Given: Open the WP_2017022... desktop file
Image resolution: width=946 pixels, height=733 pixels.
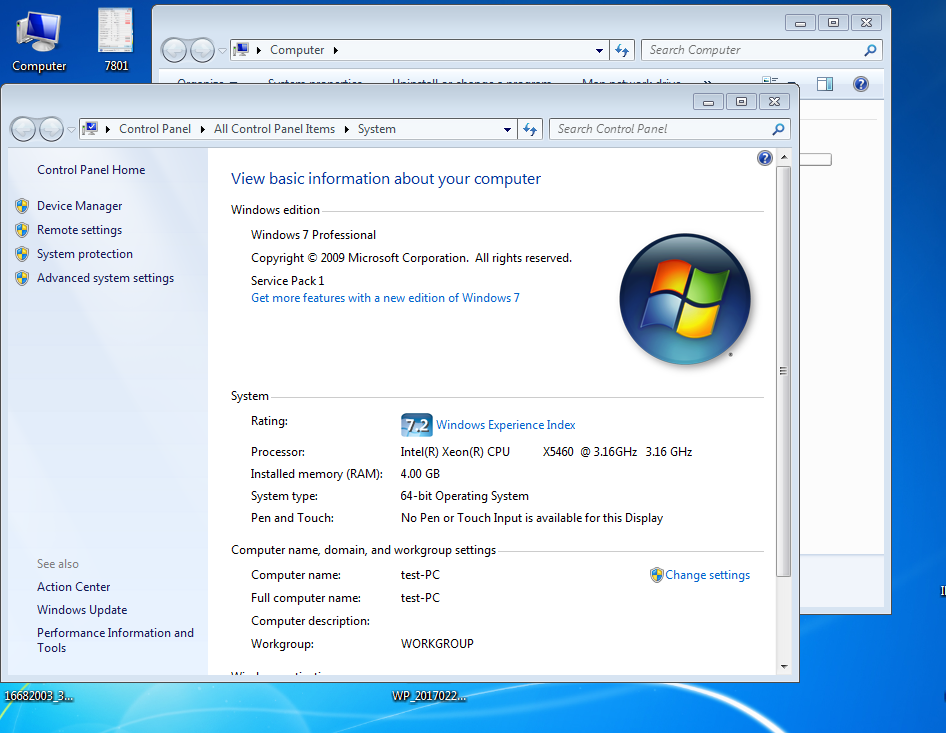Looking at the screenshot, I should [429, 696].
